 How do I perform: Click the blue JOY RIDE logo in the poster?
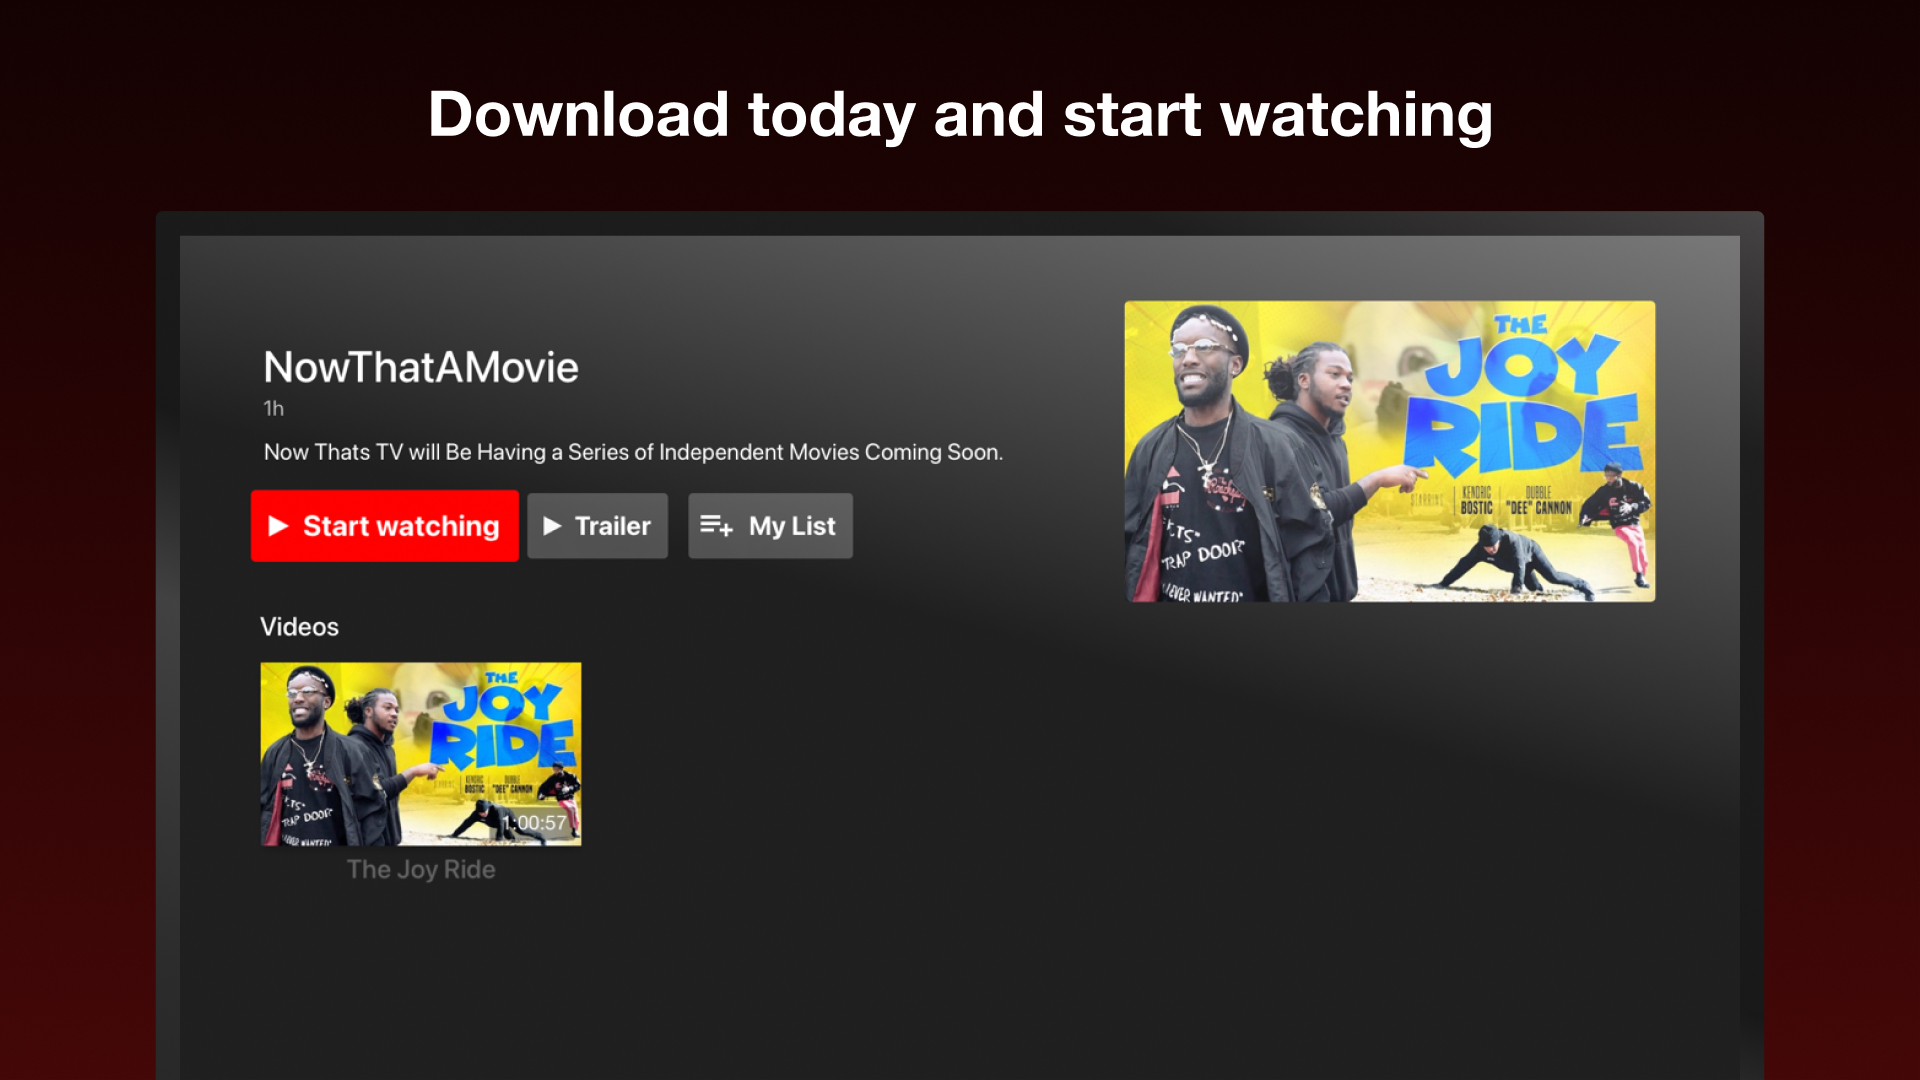[1525, 410]
